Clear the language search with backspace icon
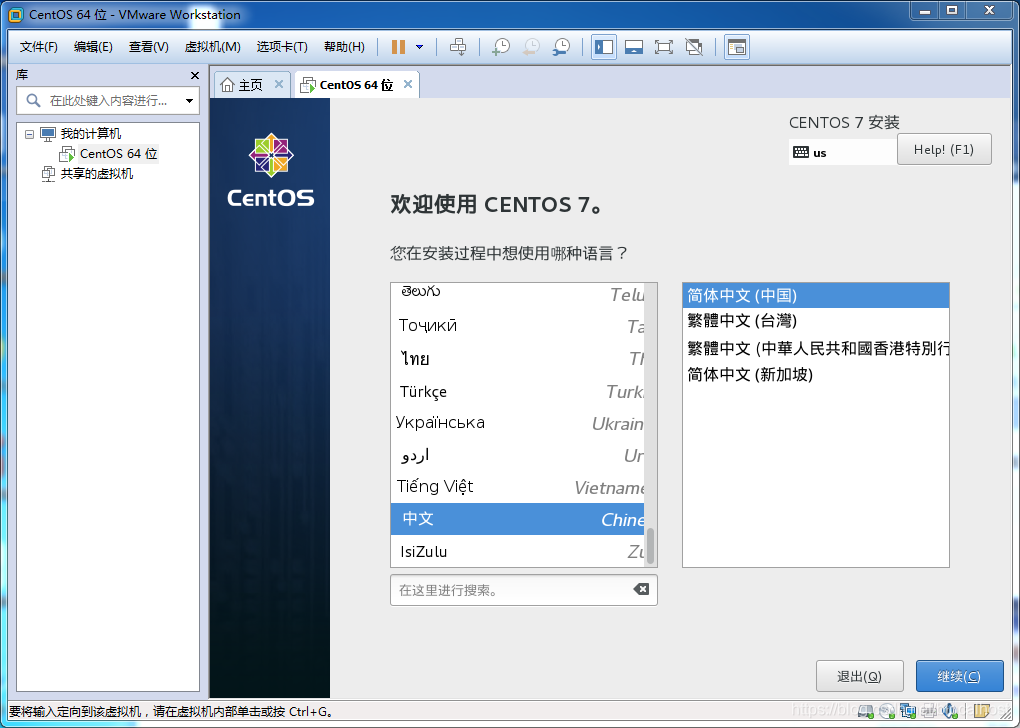This screenshot has width=1020, height=728. point(641,589)
